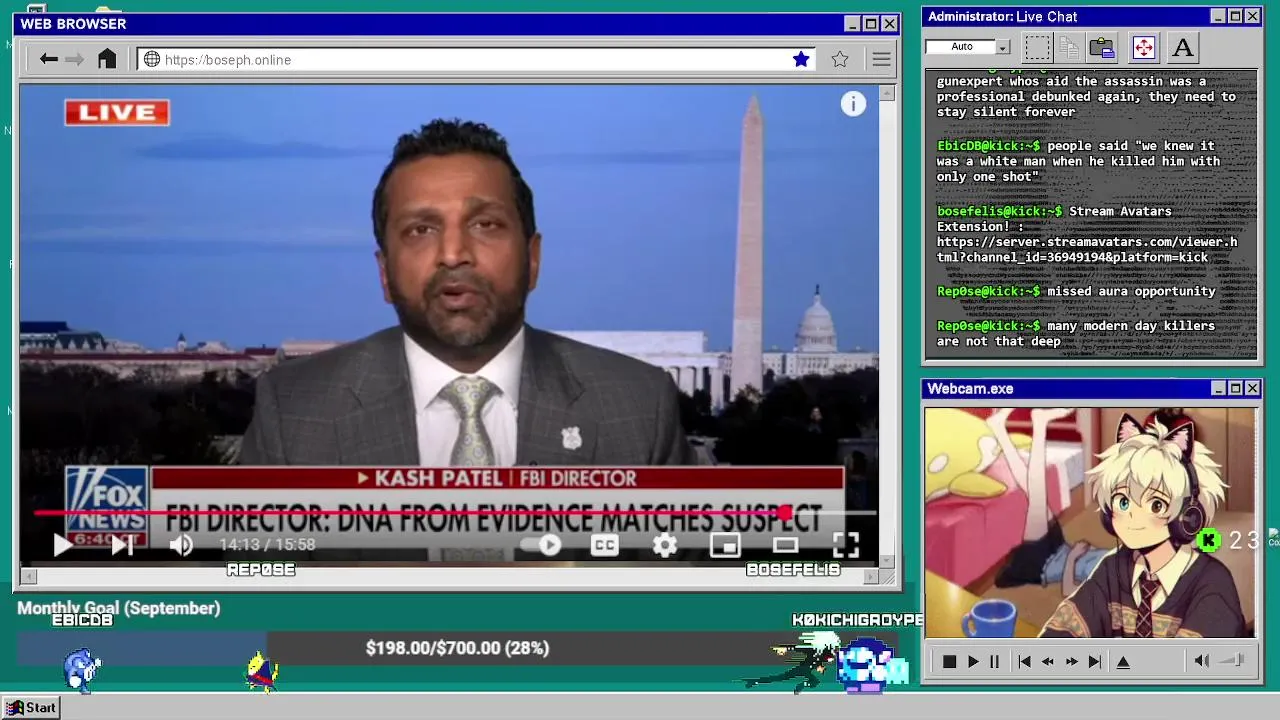1280x720 pixels.
Task: Mute the video player volume
Action: pos(181,545)
